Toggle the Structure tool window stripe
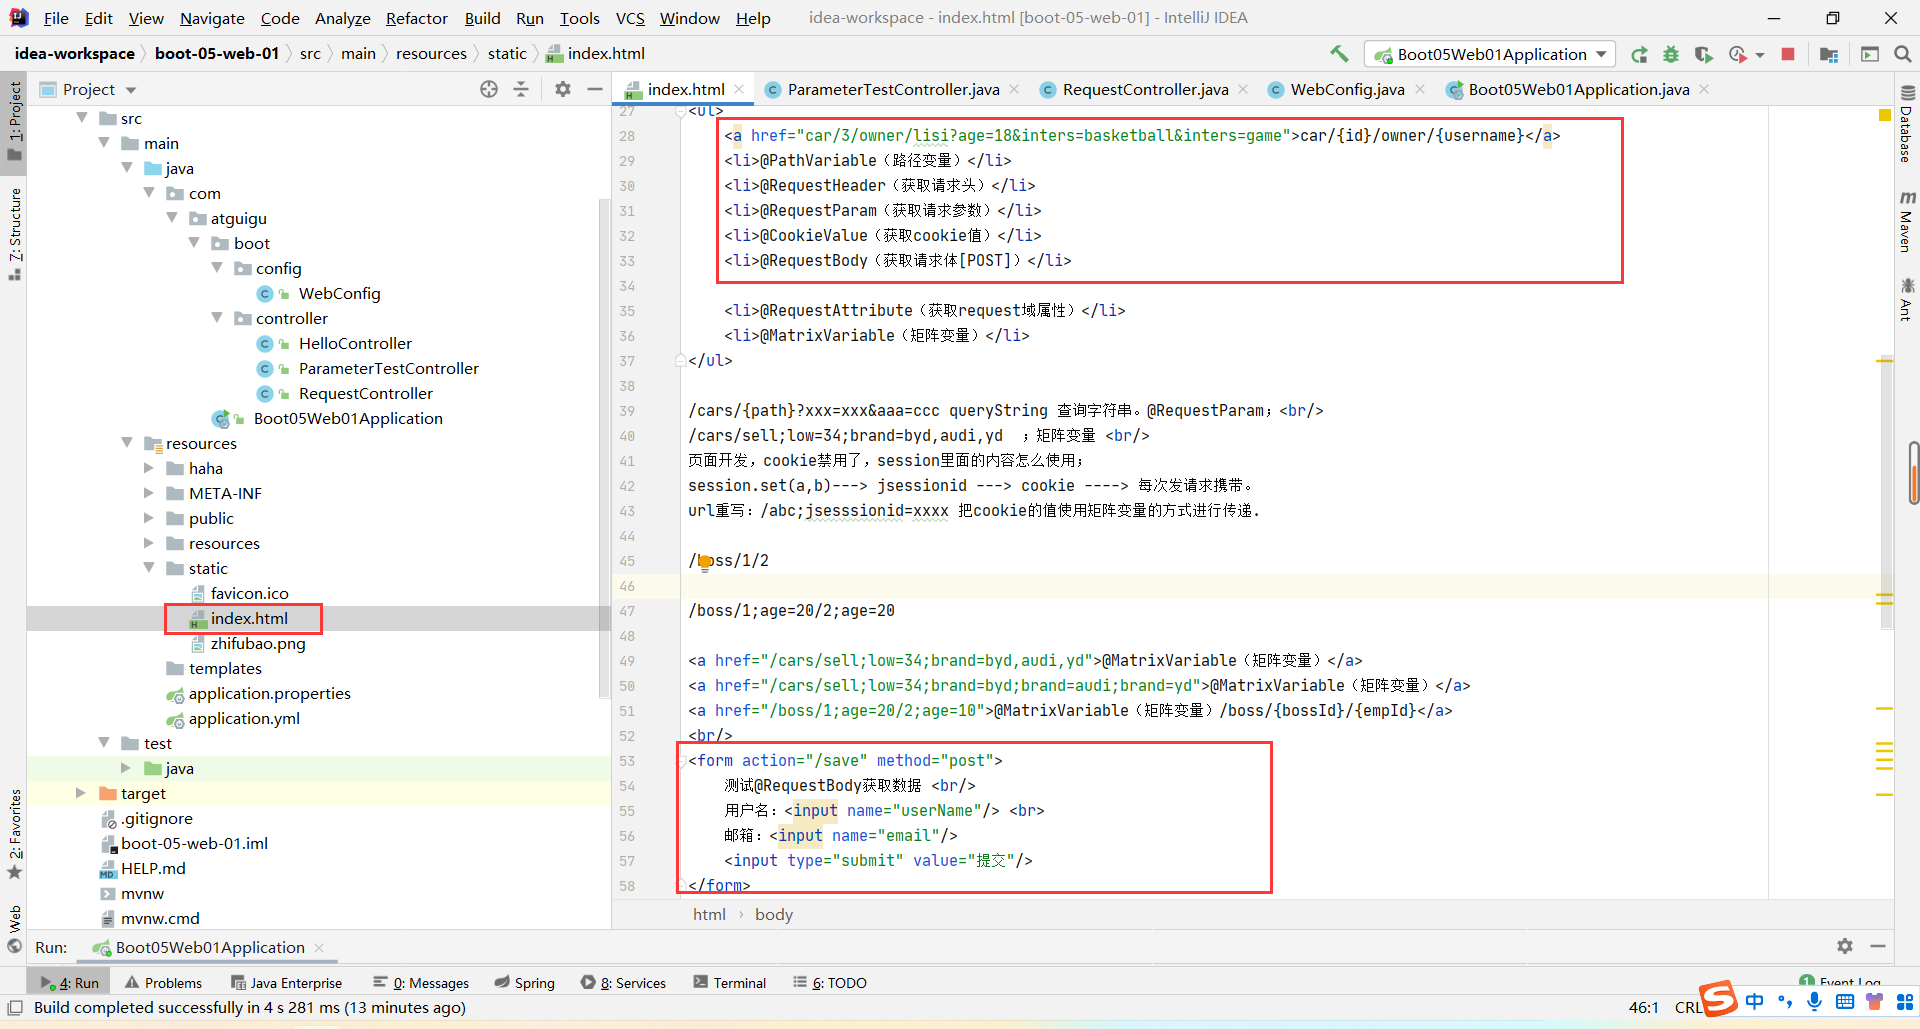Screen dimensions: 1920x1029 point(15,232)
